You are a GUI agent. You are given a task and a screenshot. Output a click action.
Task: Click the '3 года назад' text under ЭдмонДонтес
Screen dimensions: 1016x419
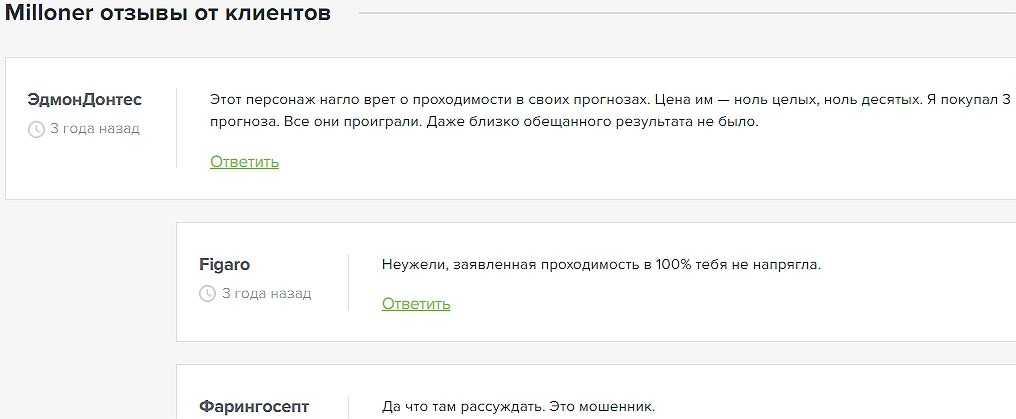coord(95,129)
